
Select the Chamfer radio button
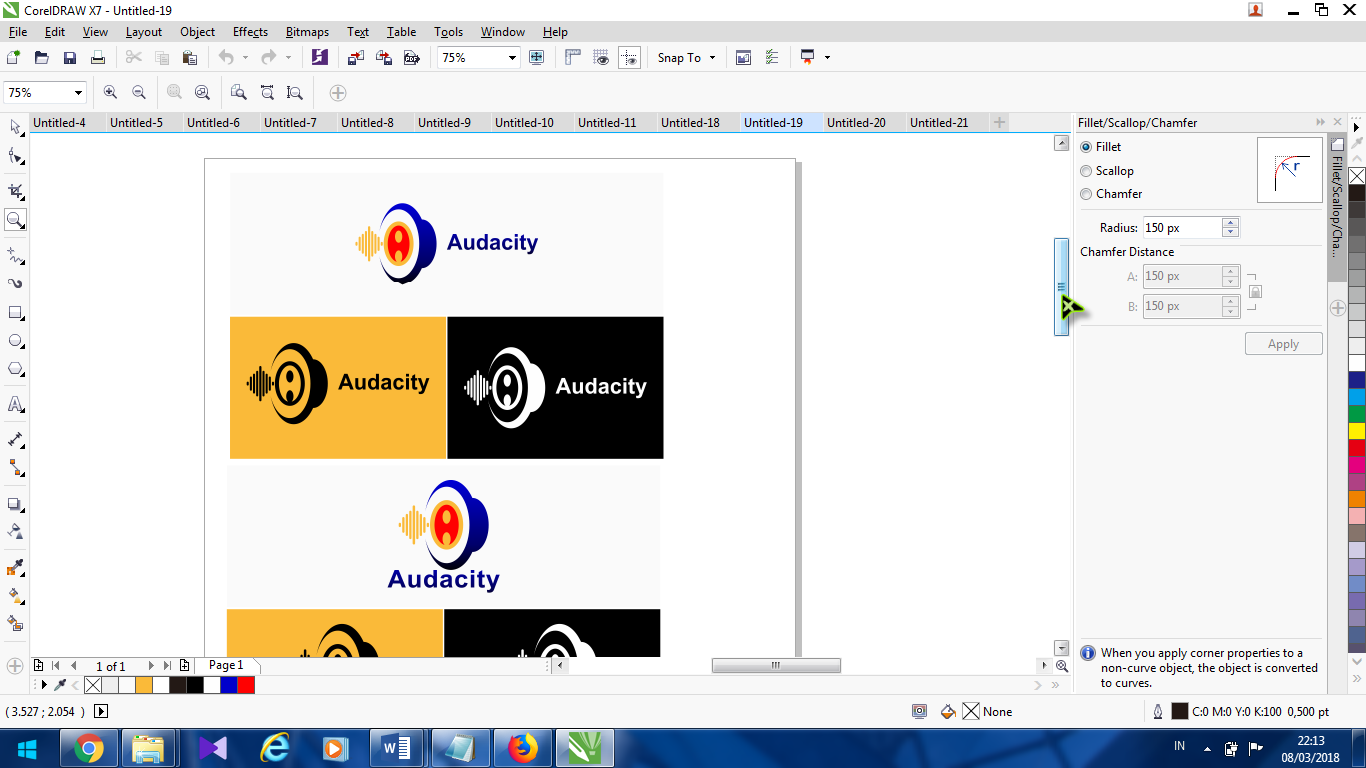[1086, 194]
